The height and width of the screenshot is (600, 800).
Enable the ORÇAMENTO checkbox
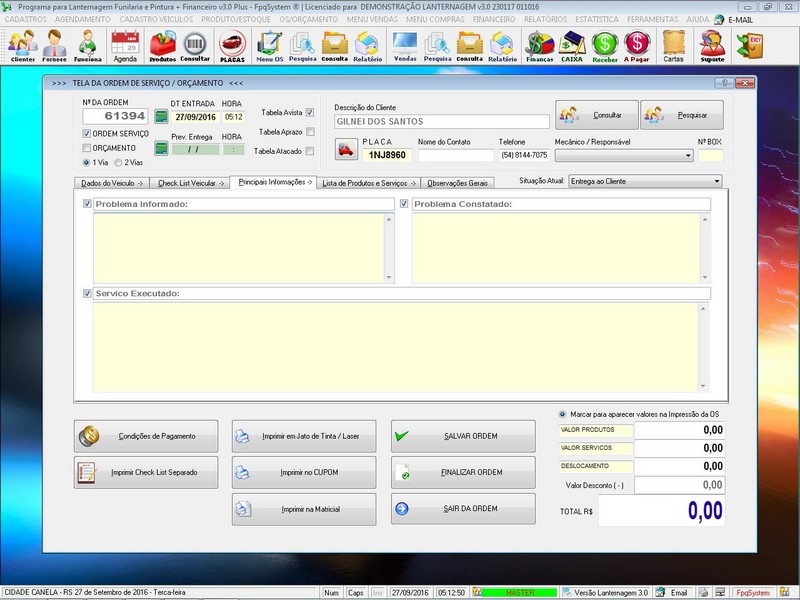[87, 148]
